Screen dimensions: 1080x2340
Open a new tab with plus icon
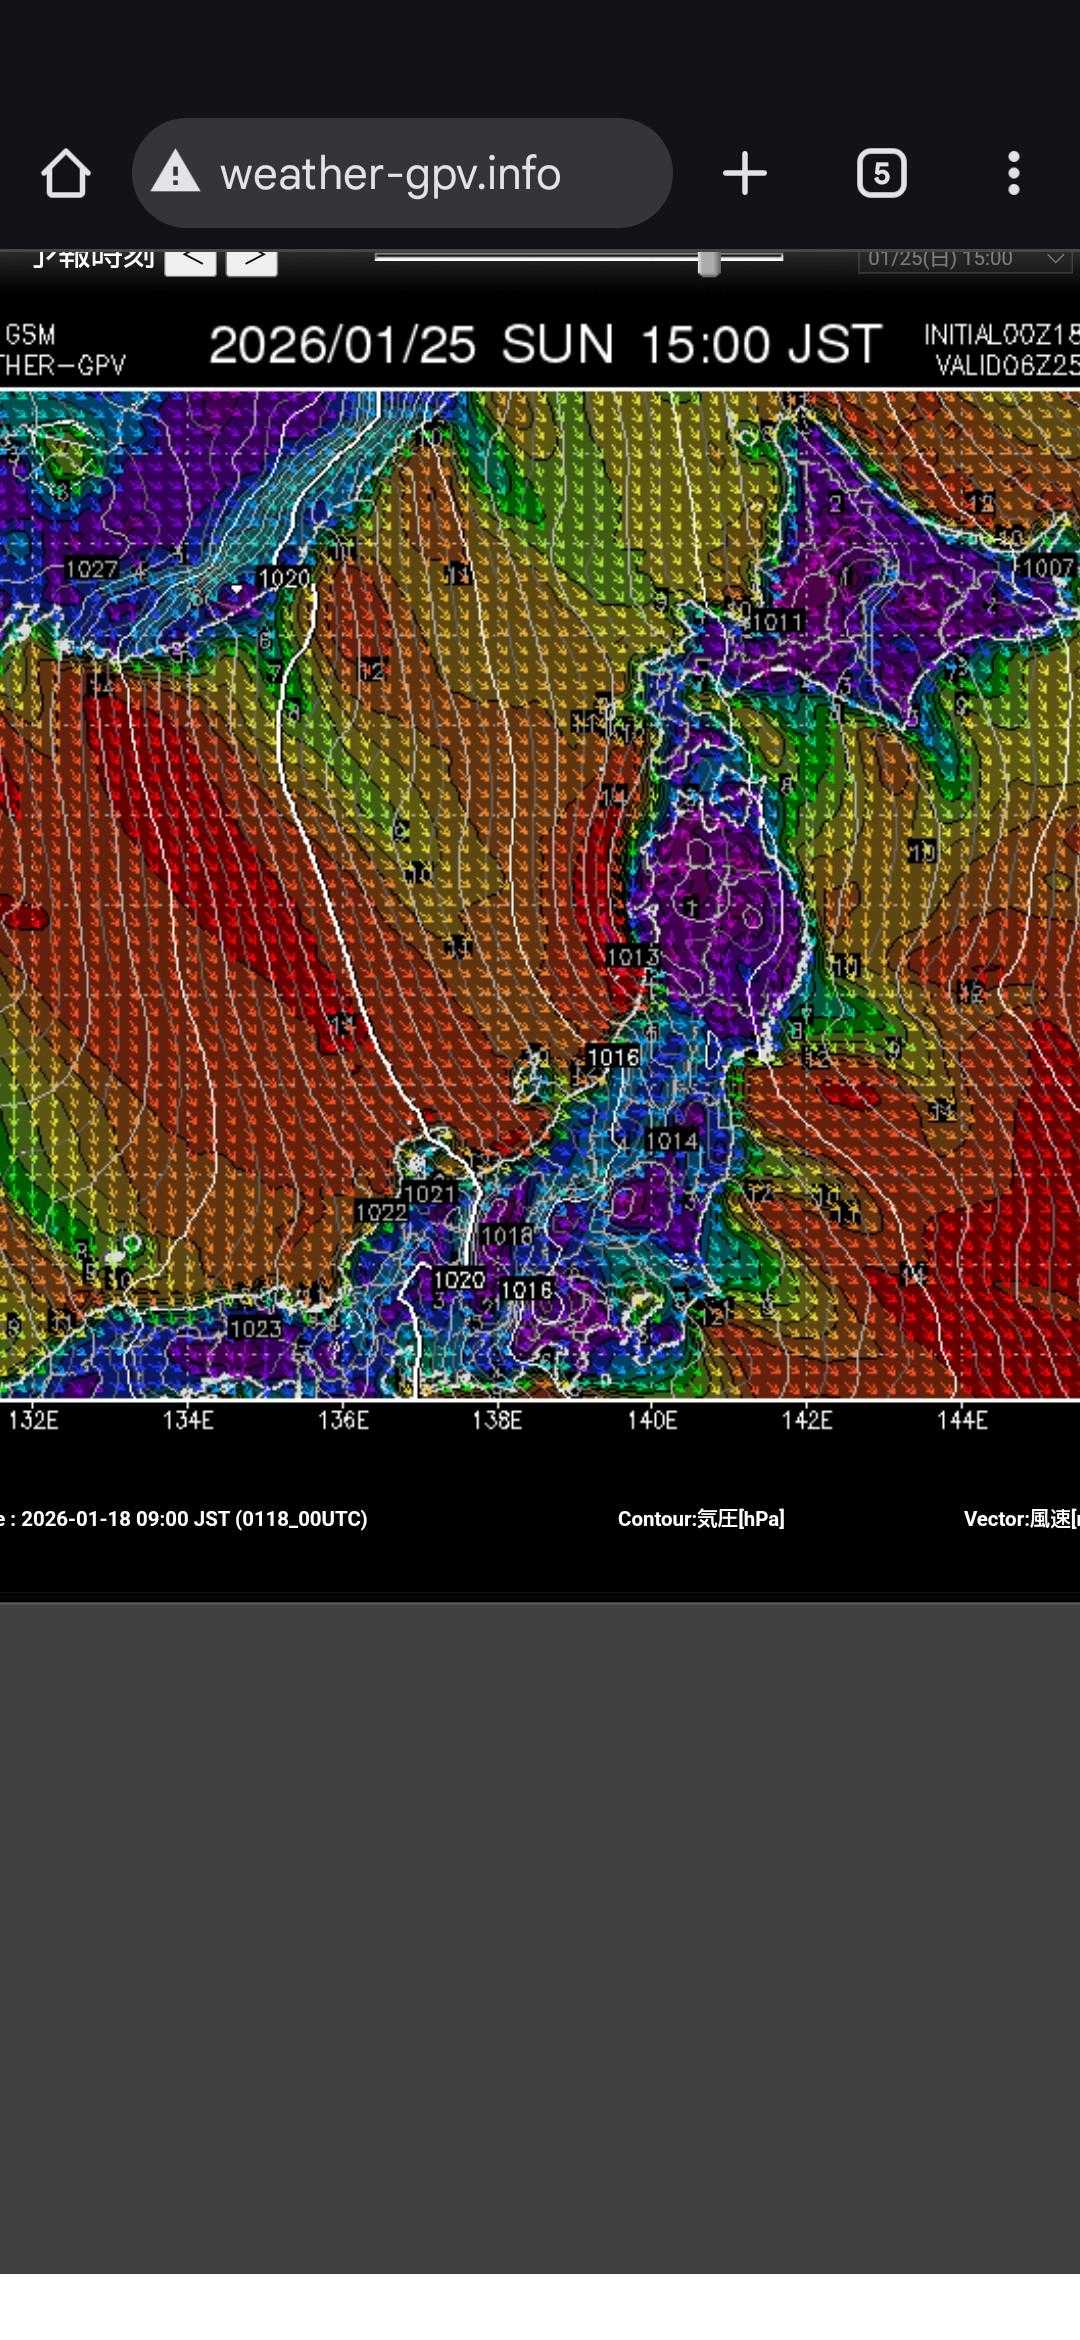pos(744,174)
